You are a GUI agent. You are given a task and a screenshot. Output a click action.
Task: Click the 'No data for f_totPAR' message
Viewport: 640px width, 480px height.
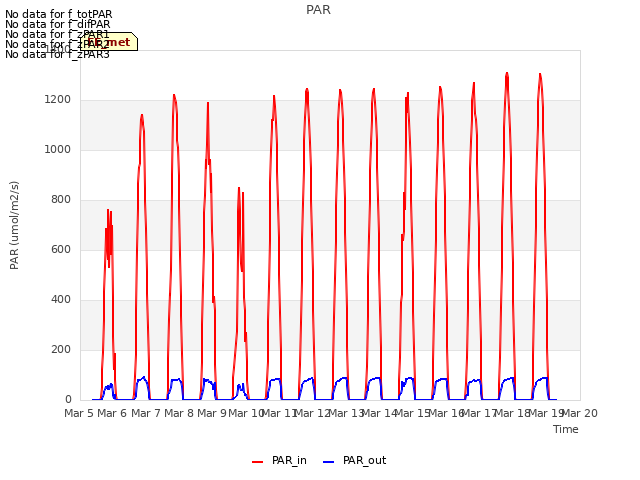click(58, 14)
